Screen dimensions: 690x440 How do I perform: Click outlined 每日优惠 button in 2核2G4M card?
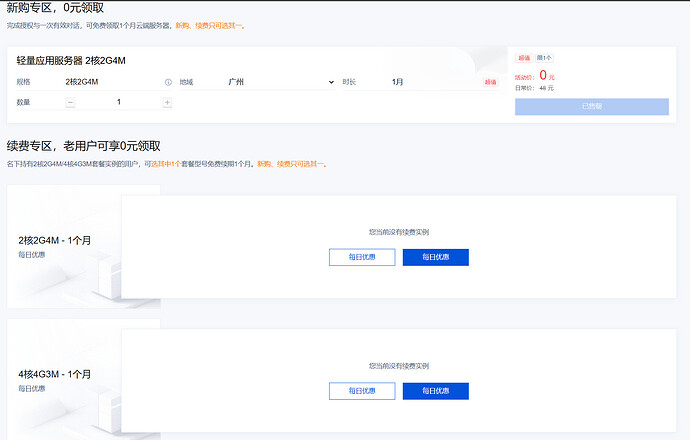click(362, 257)
